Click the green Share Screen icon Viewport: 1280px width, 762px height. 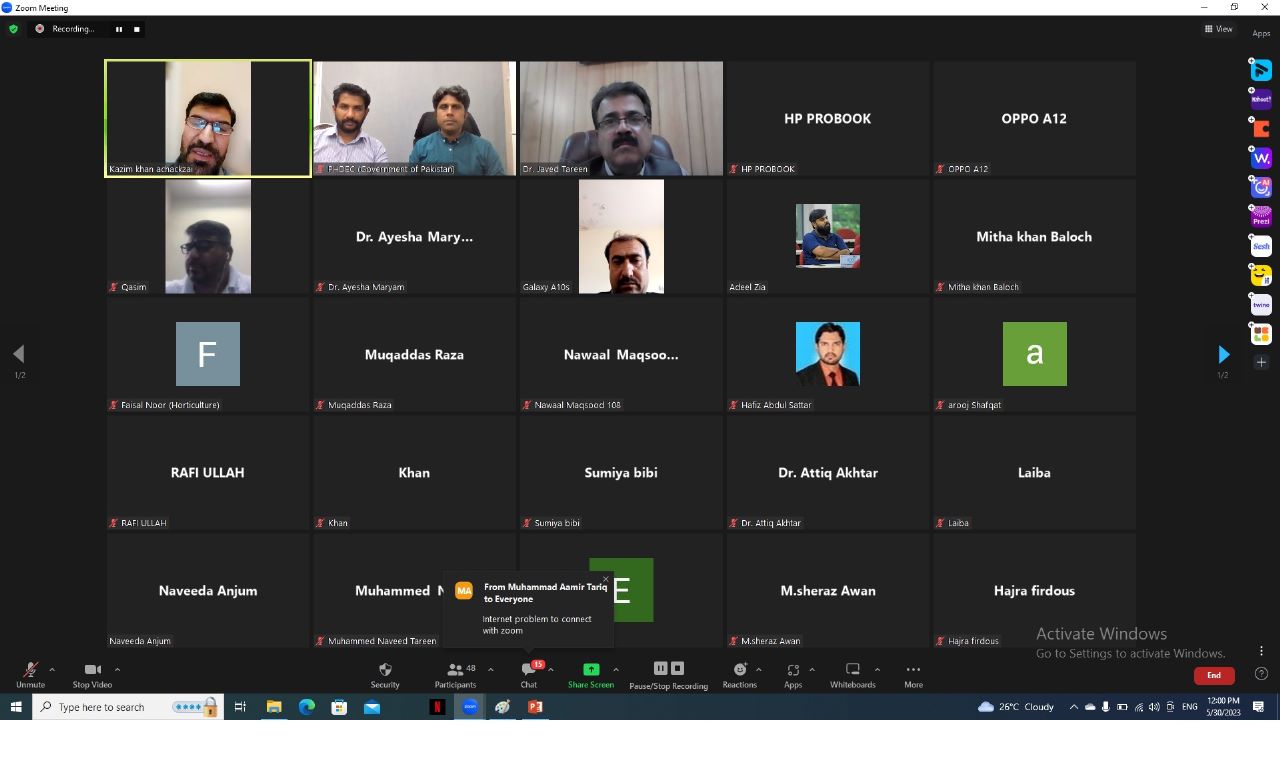tap(591, 670)
